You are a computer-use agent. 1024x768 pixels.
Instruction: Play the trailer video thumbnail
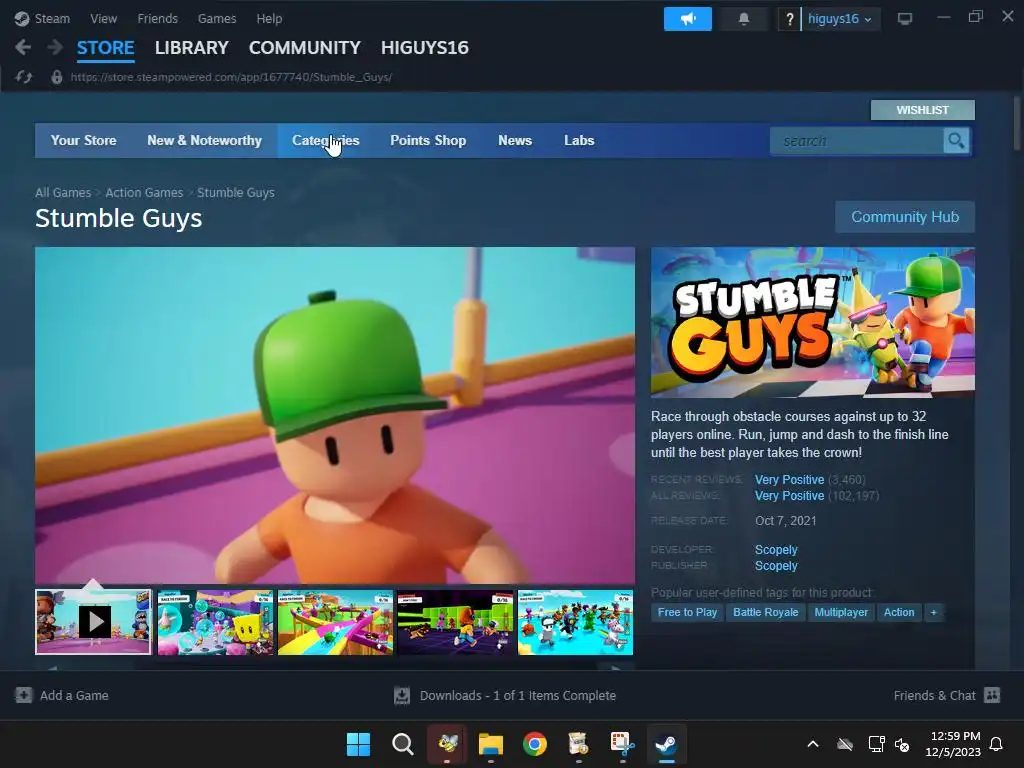(93, 622)
